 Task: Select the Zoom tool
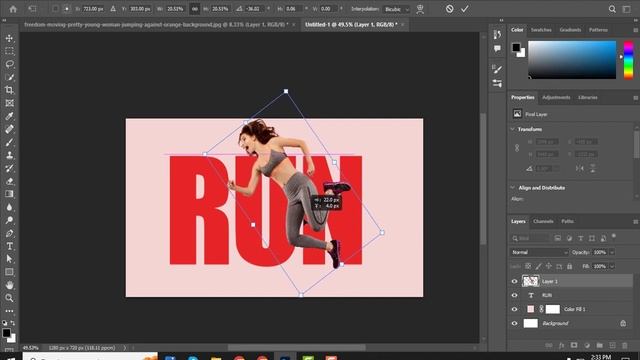[9, 298]
